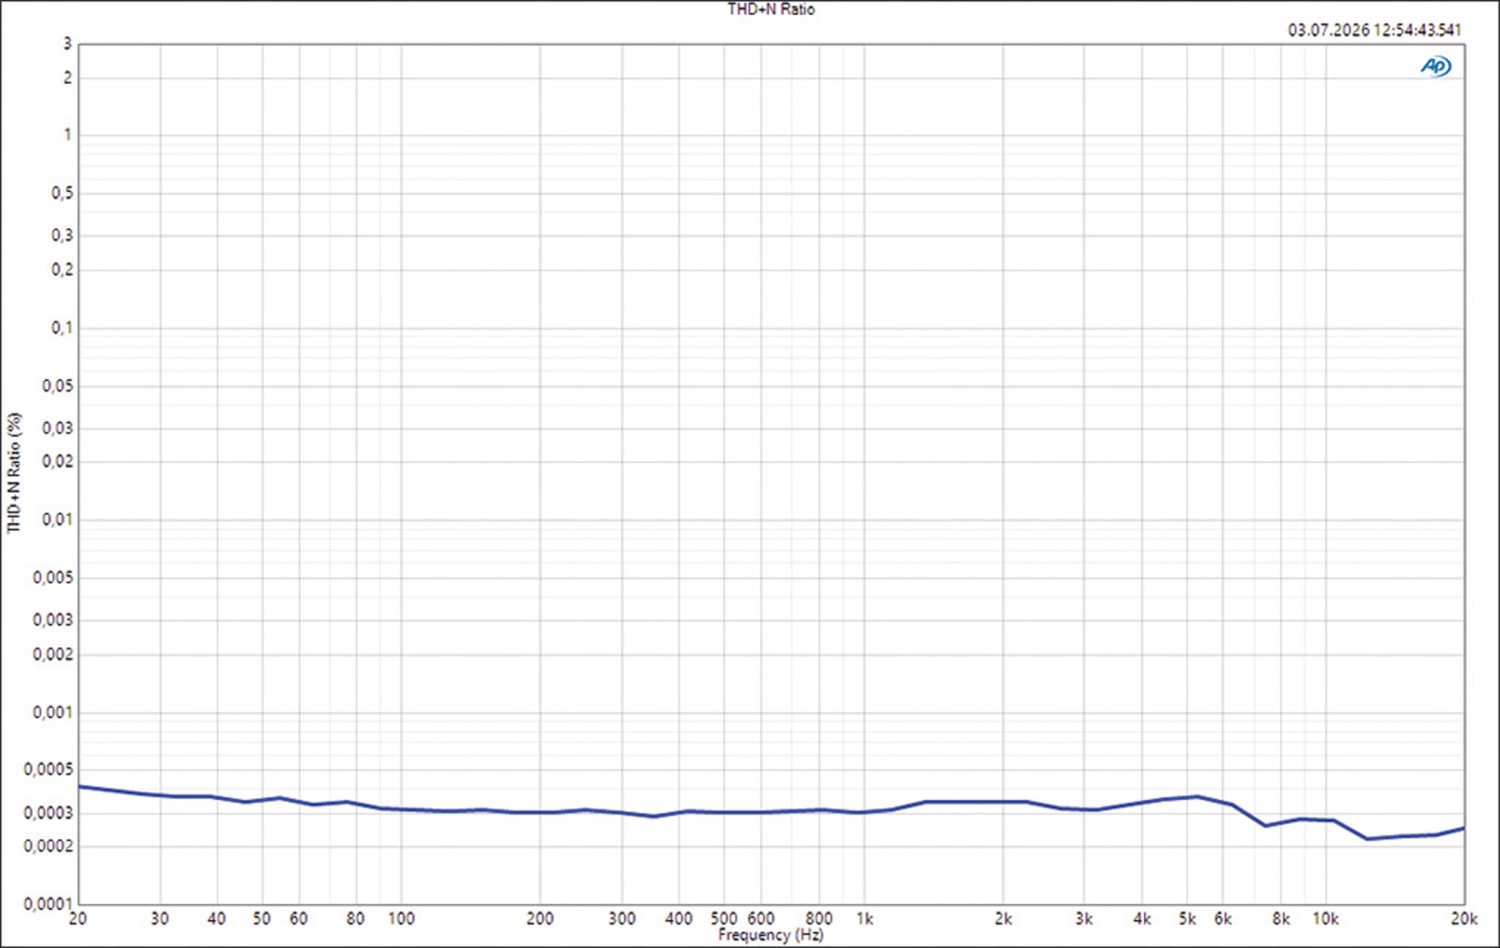The image size is (1500, 948).
Task: Click the 0,01 value on the Y axis
Action: [57, 519]
